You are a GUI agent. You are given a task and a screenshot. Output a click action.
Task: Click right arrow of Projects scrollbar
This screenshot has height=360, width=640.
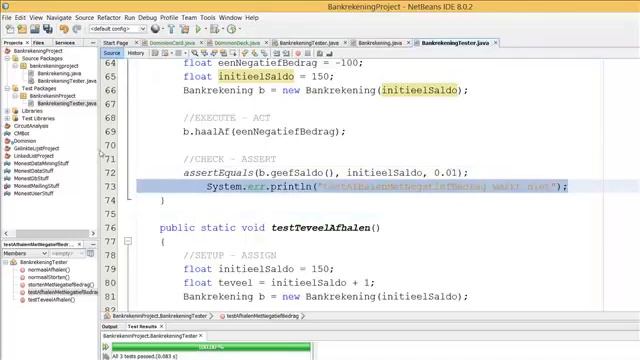point(93,233)
